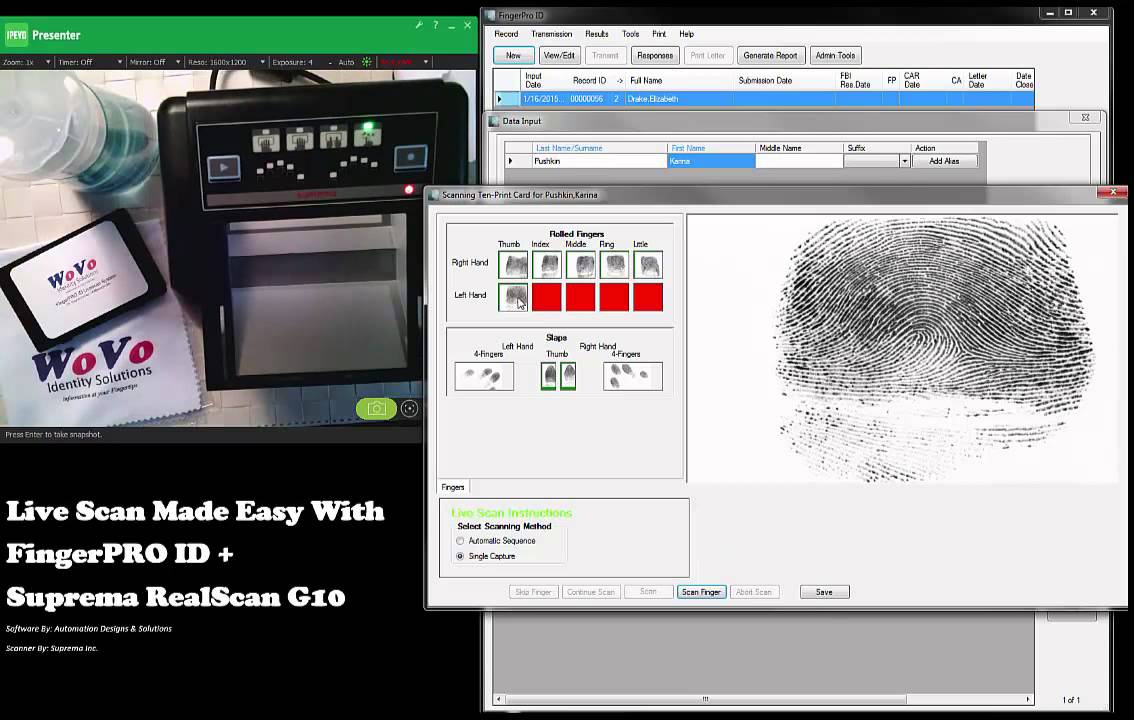The height and width of the screenshot is (720, 1134).
Task: Click the Skip Finger button
Action: [534, 592]
